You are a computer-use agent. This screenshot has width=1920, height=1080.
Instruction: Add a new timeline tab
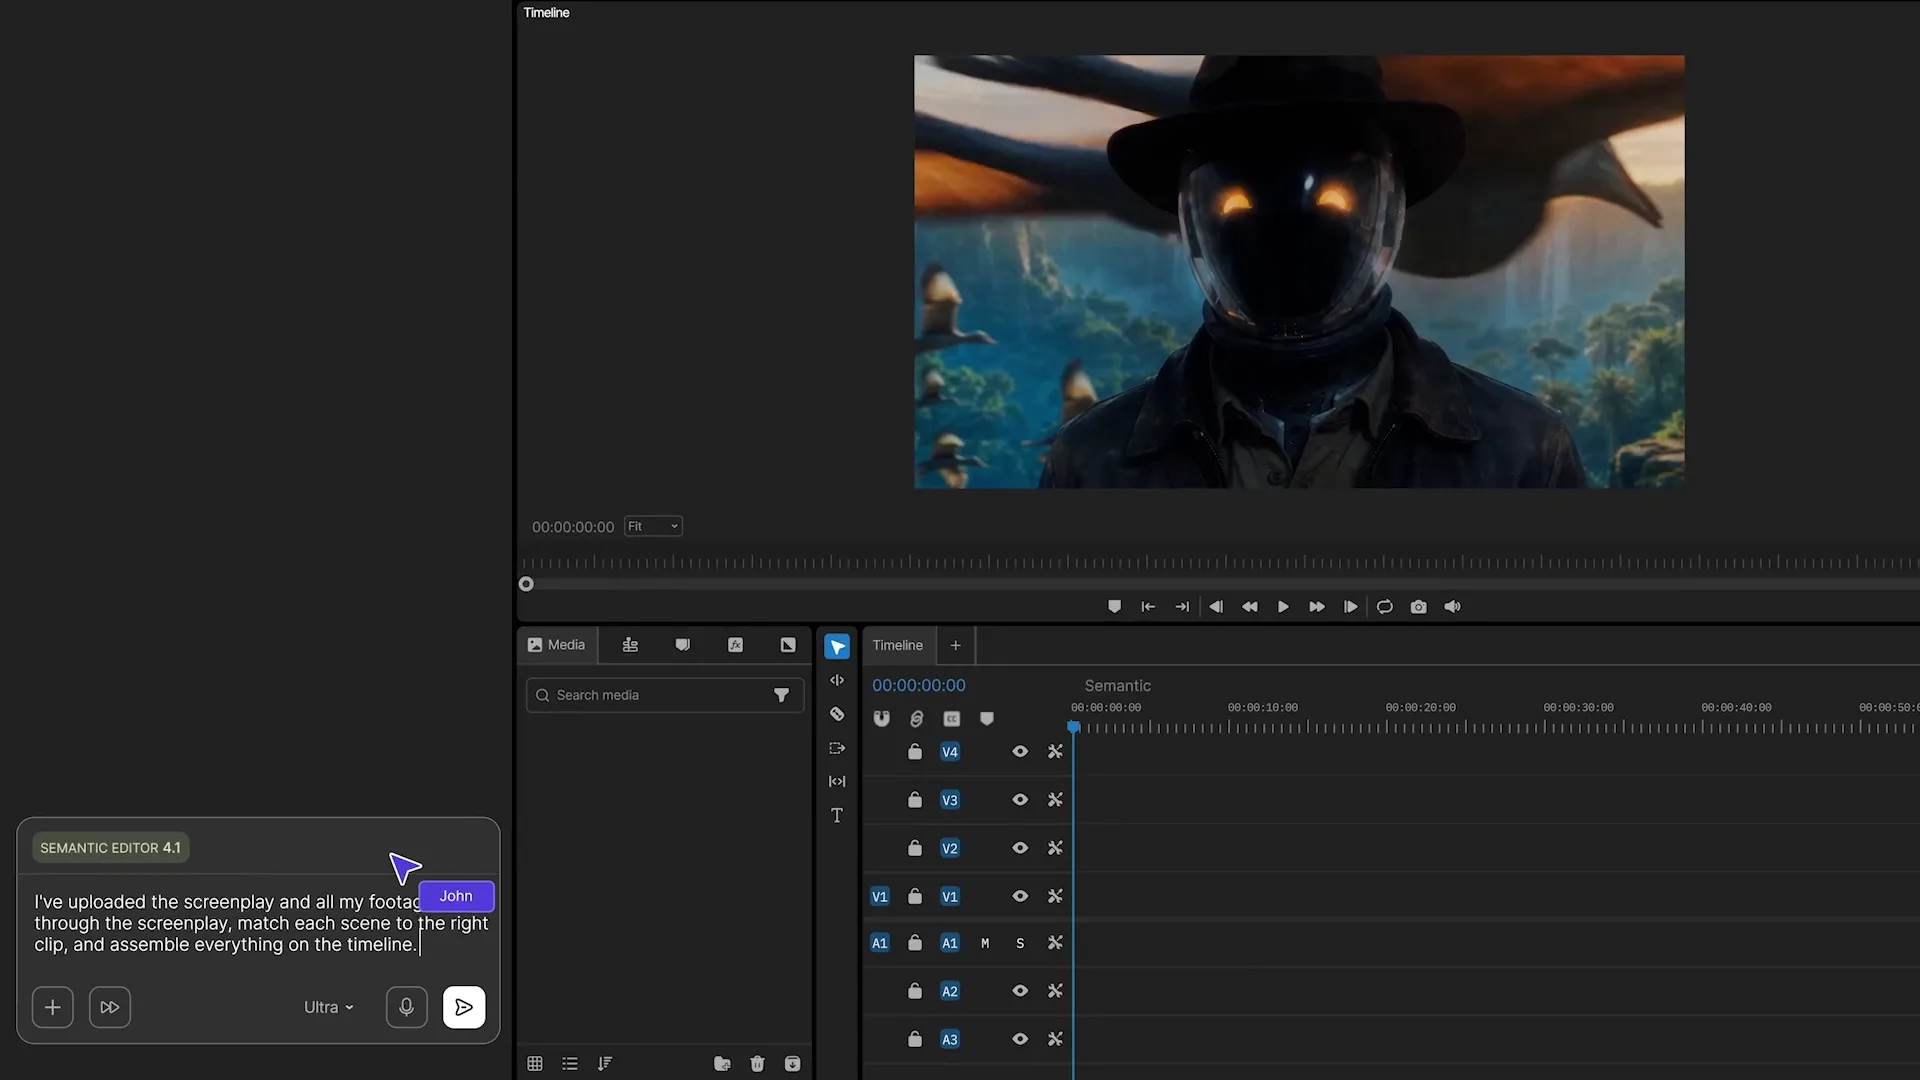coord(955,645)
